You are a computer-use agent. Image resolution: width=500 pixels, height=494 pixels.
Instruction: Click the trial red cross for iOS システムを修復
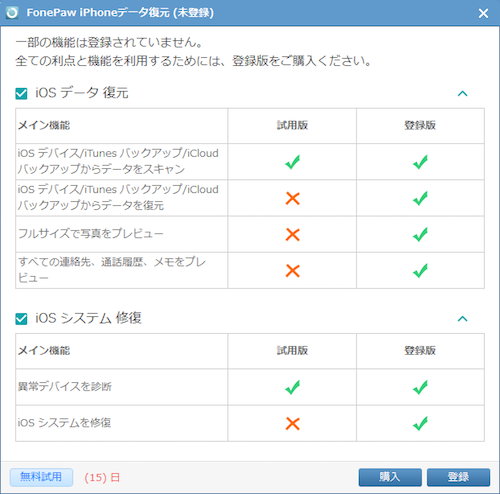click(x=293, y=423)
